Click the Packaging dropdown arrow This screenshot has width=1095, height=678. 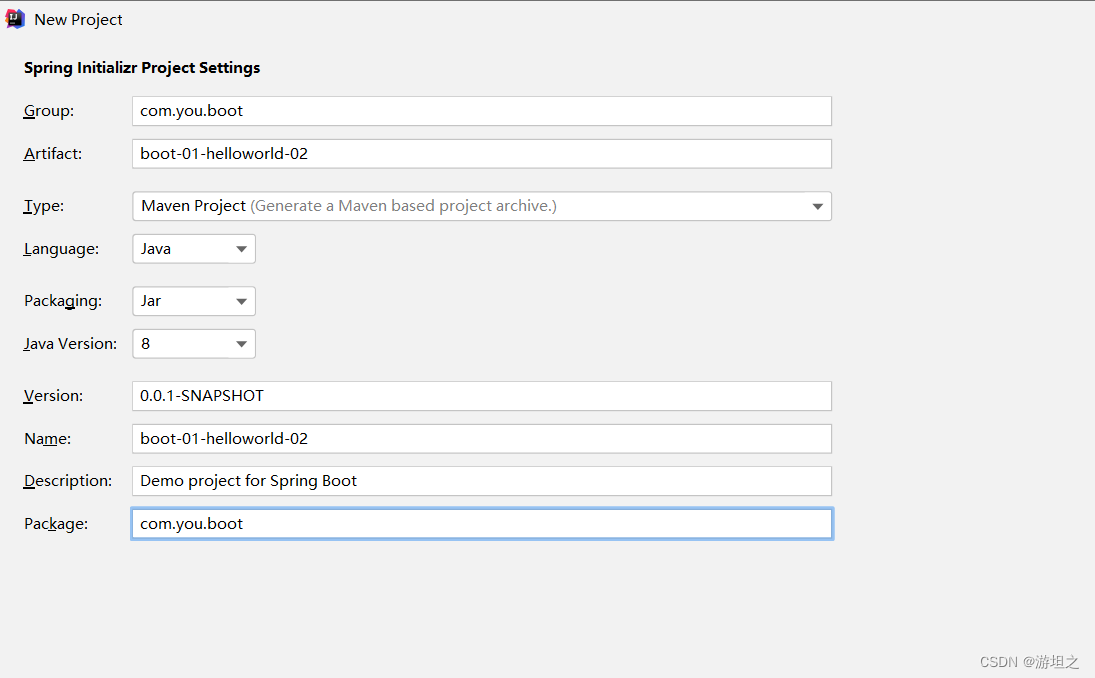(243, 301)
